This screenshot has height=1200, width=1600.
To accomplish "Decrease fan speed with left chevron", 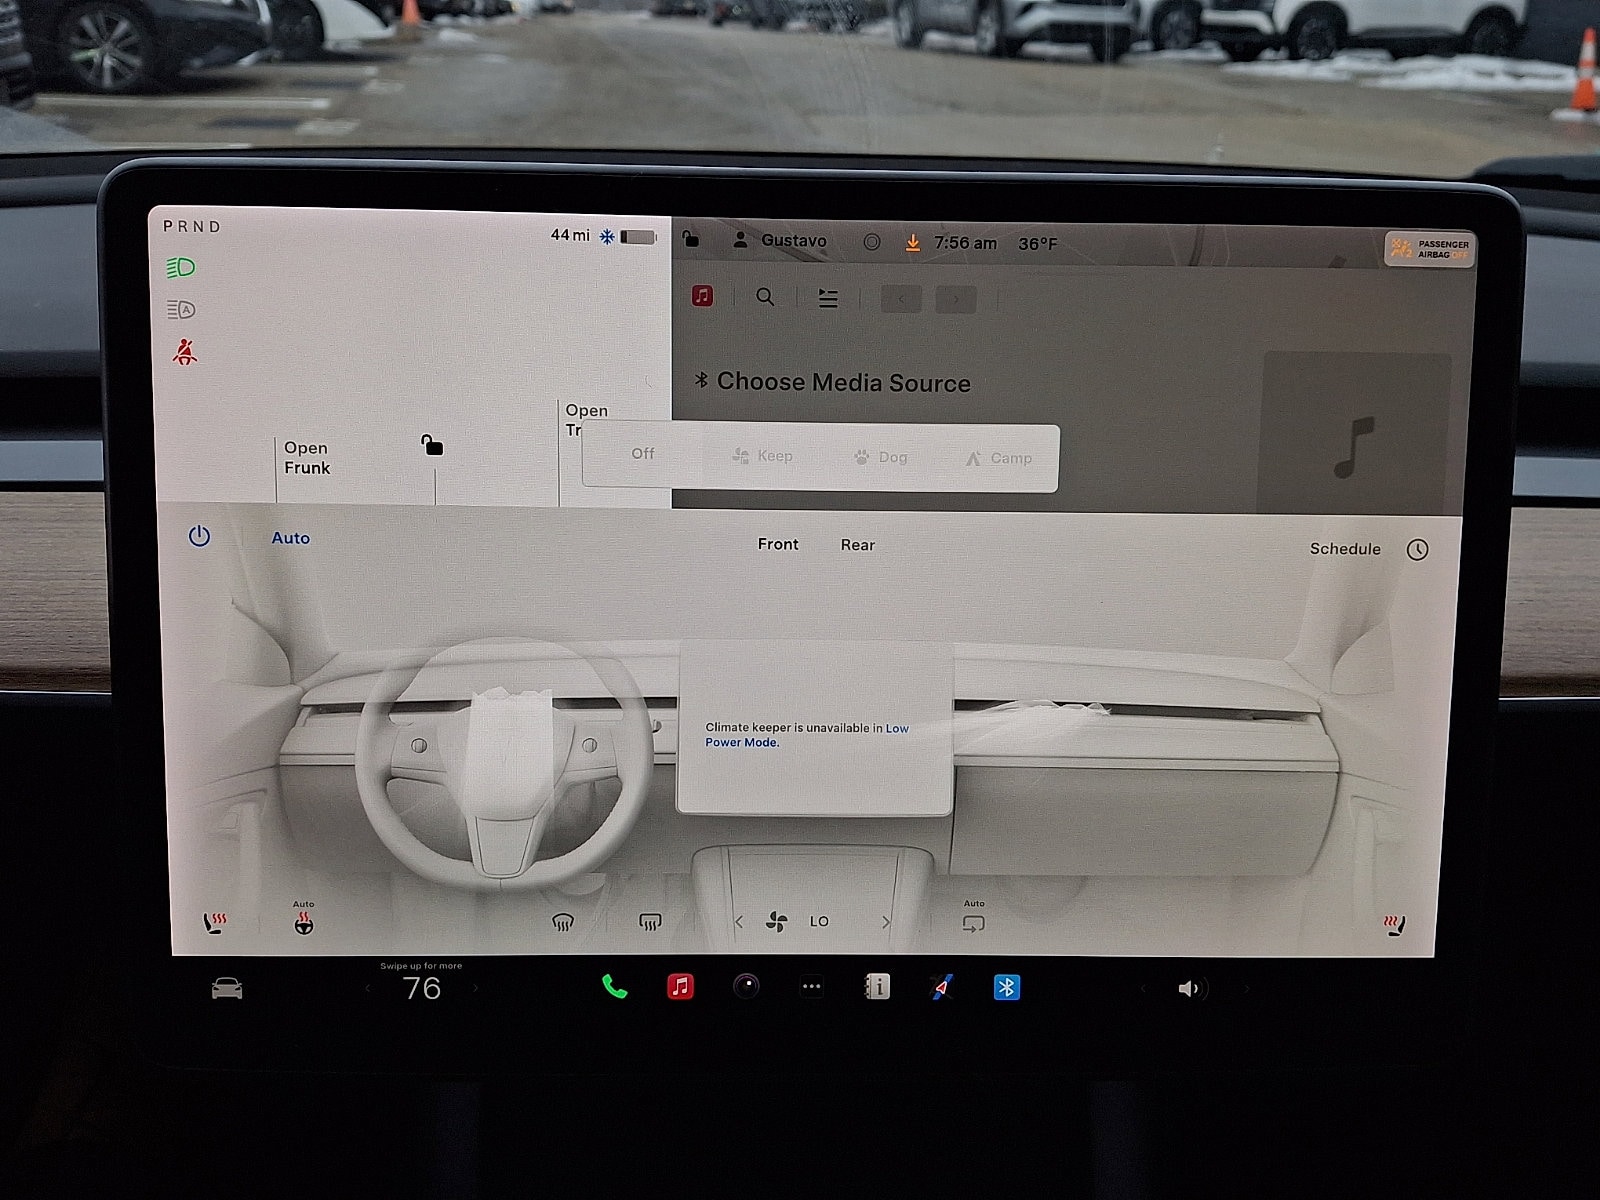I will click(739, 922).
